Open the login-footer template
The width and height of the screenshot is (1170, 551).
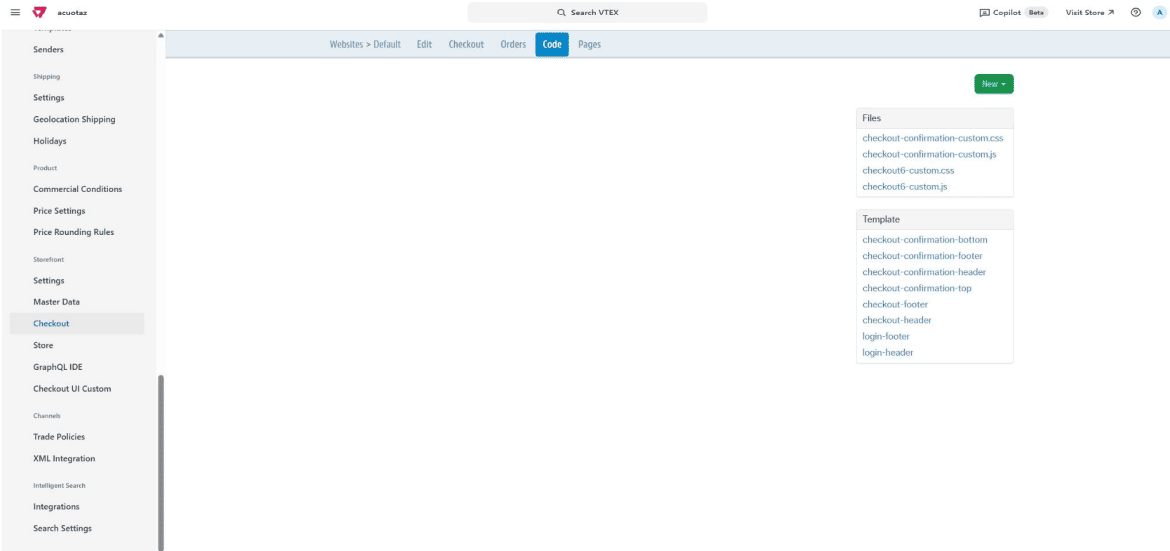click(x=886, y=336)
